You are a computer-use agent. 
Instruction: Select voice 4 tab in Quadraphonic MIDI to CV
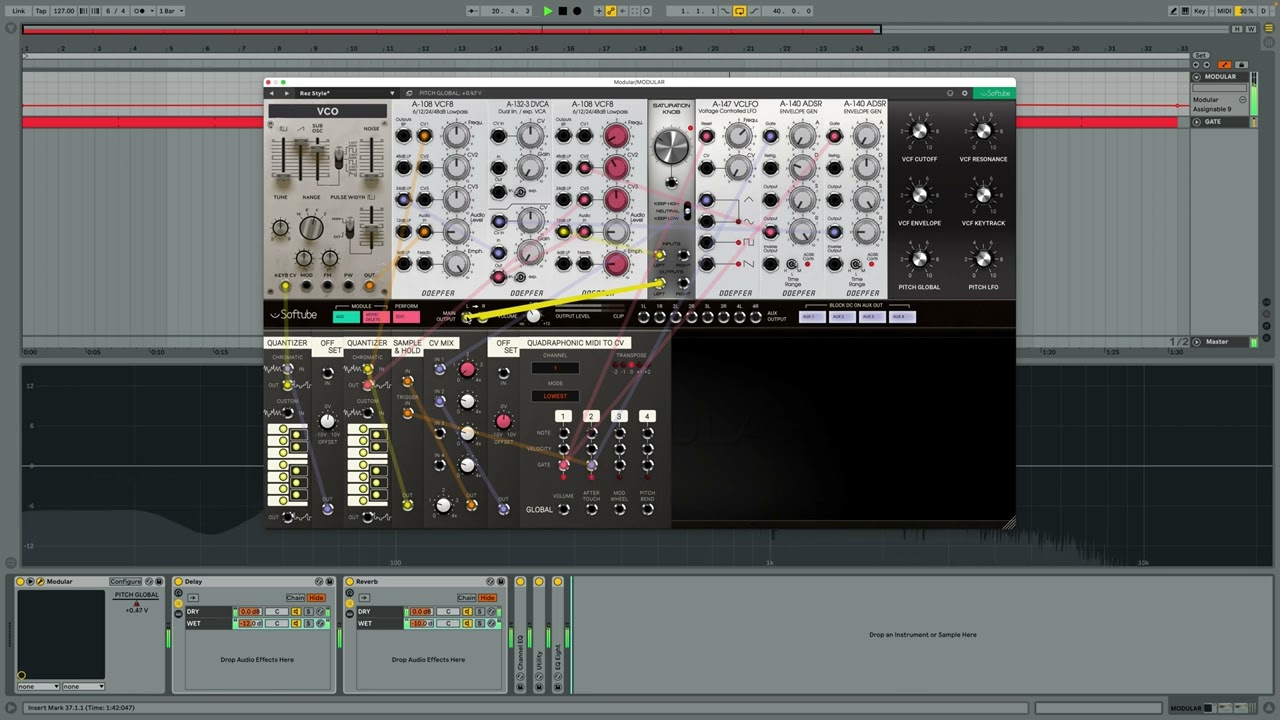[x=647, y=416]
